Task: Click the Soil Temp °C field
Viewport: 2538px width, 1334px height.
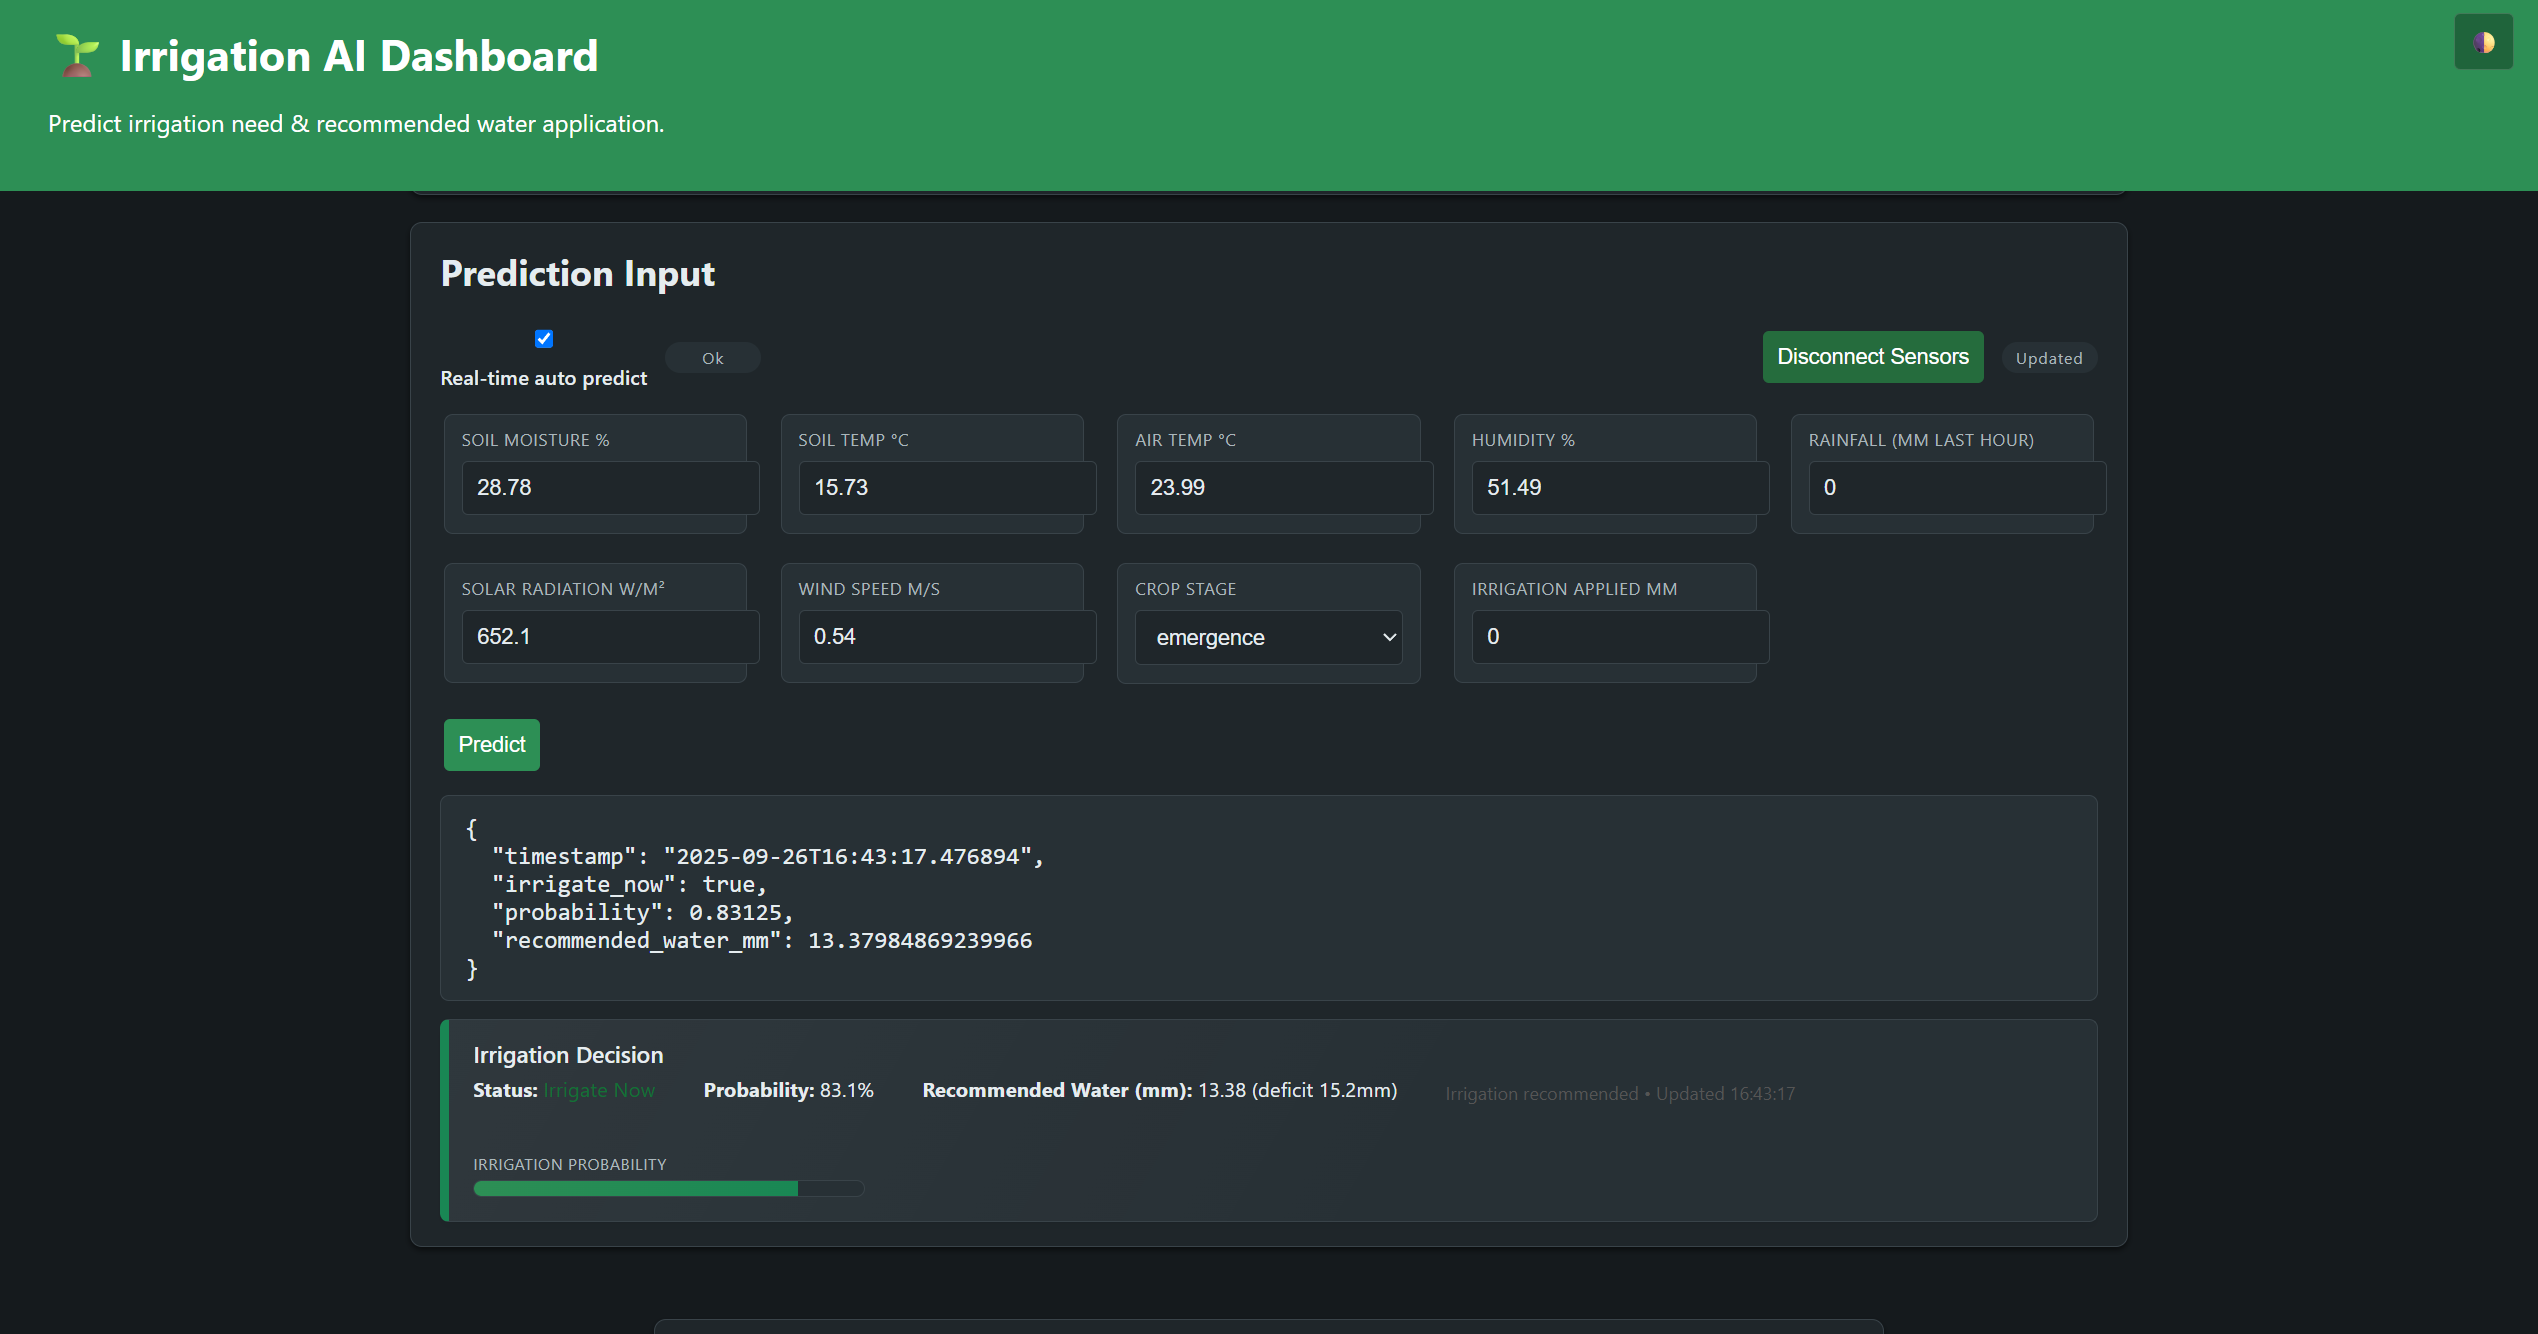Action: pyautogui.click(x=946, y=488)
